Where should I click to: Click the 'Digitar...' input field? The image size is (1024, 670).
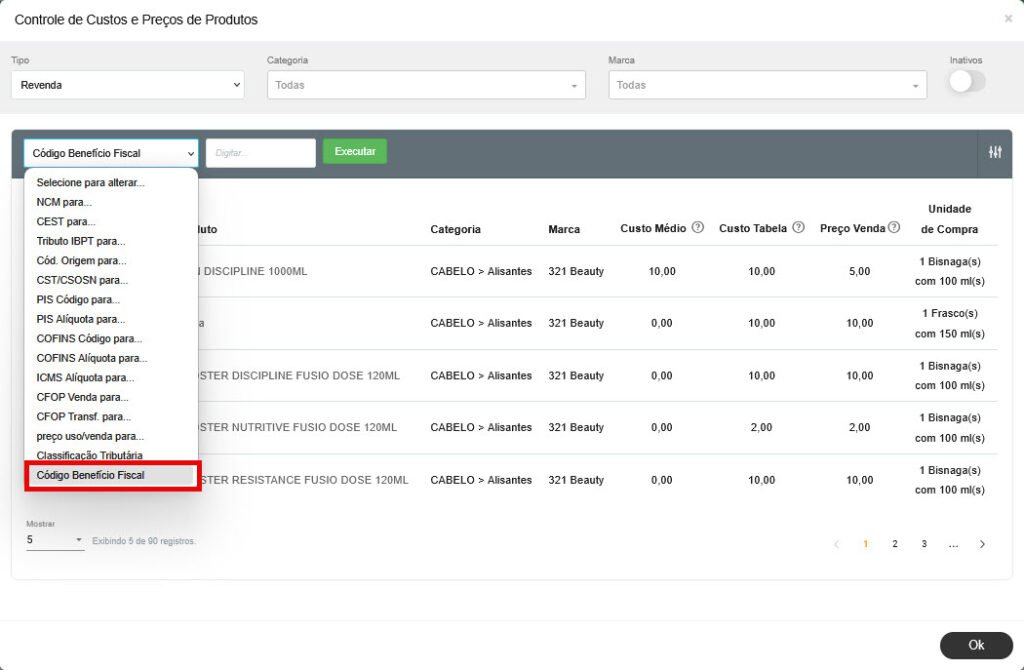pos(260,152)
